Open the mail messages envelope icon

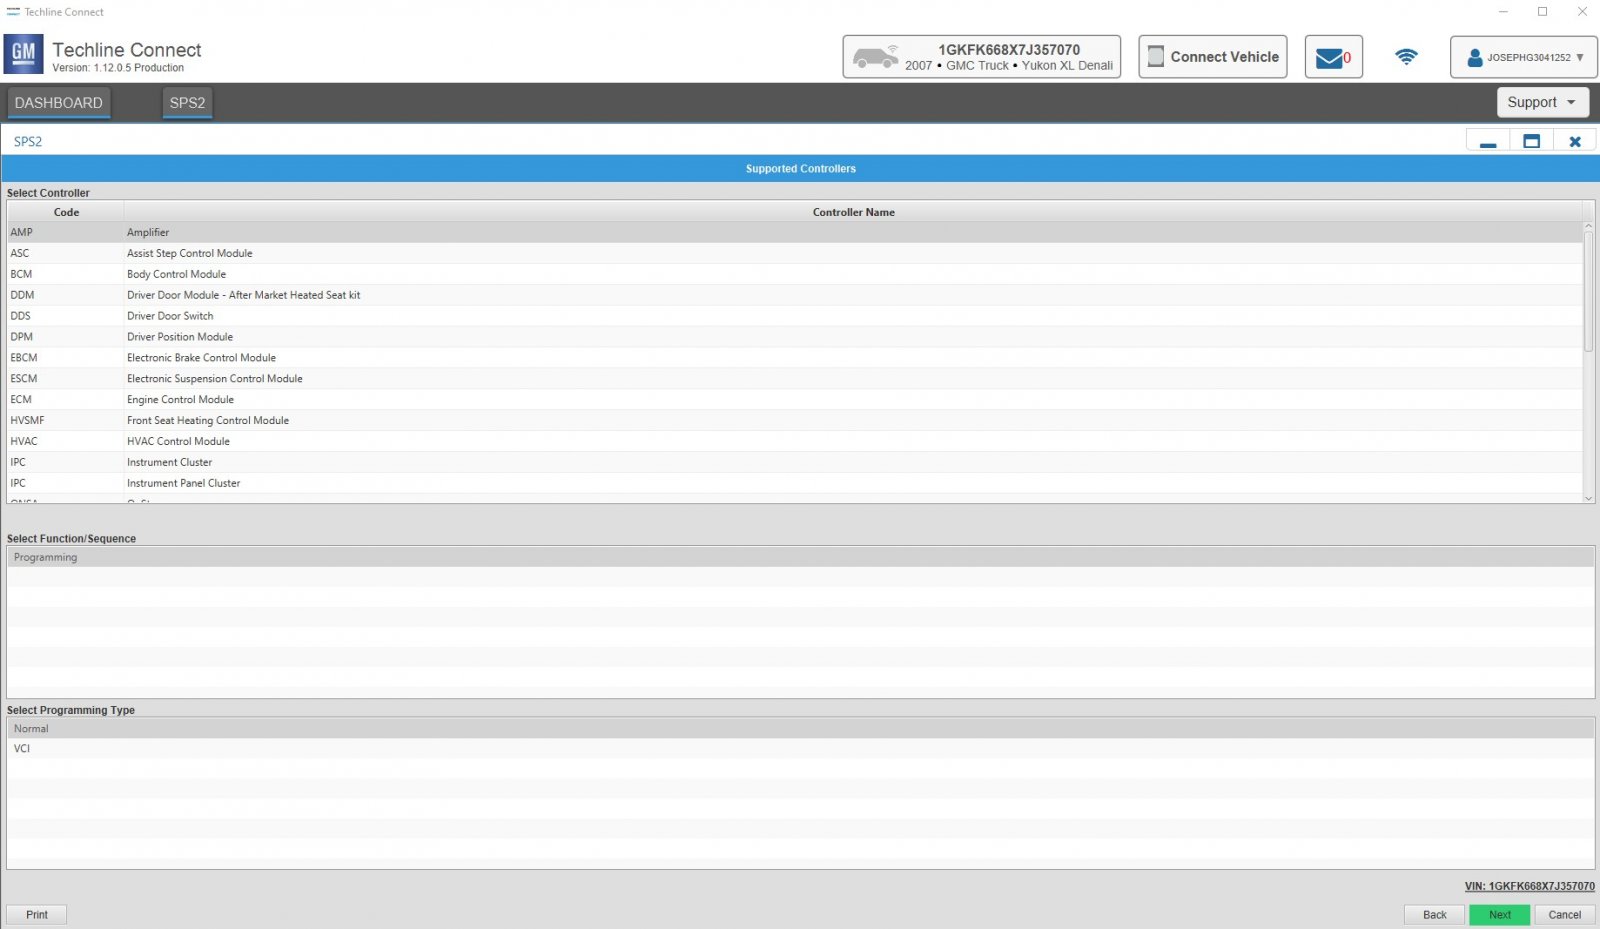(1329, 58)
